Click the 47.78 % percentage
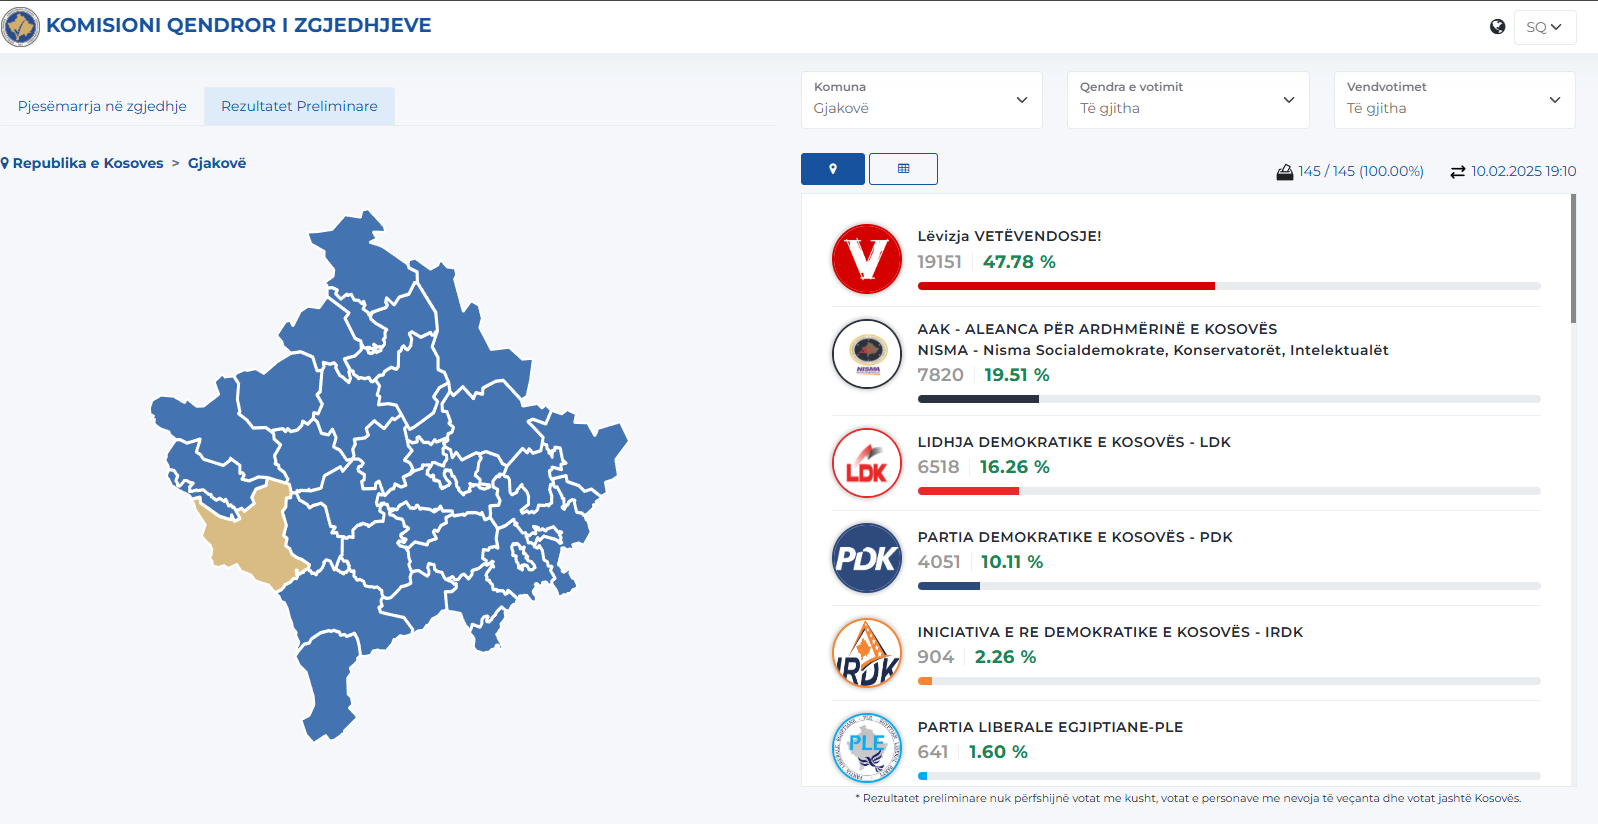Screen dimensions: 1598x824 [x=1019, y=262]
